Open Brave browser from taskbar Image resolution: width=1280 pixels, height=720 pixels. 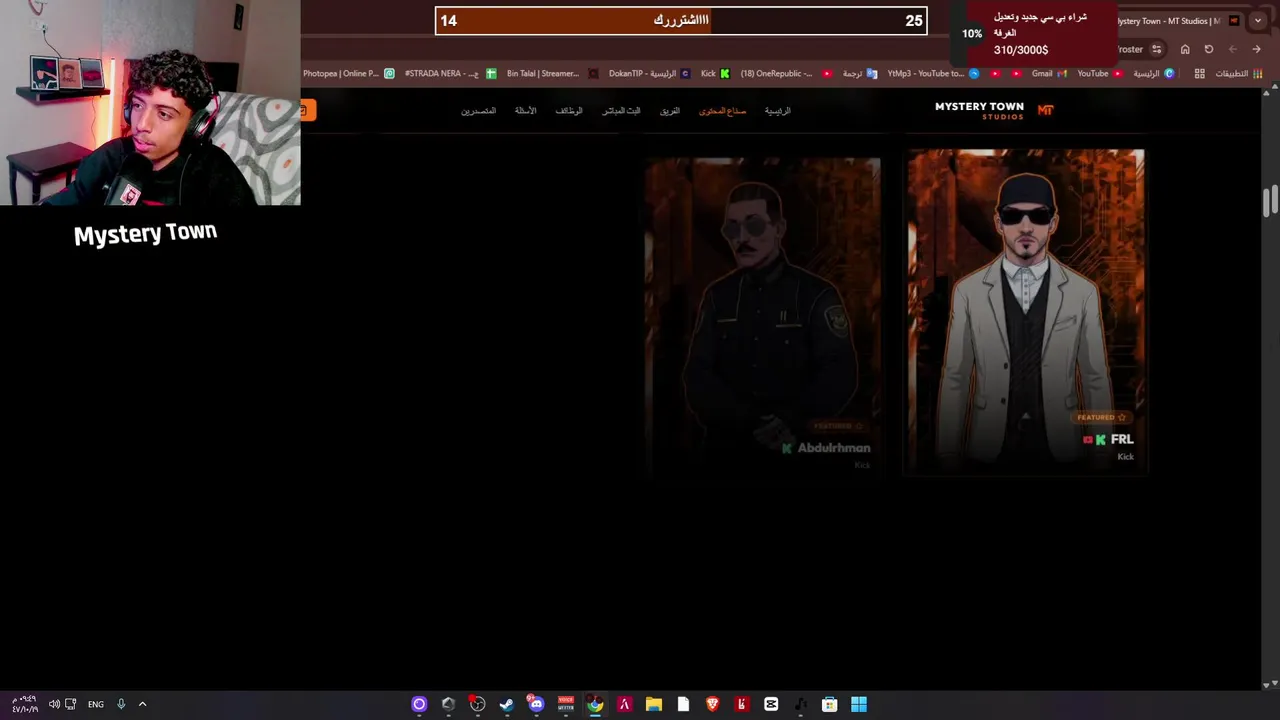tap(712, 704)
